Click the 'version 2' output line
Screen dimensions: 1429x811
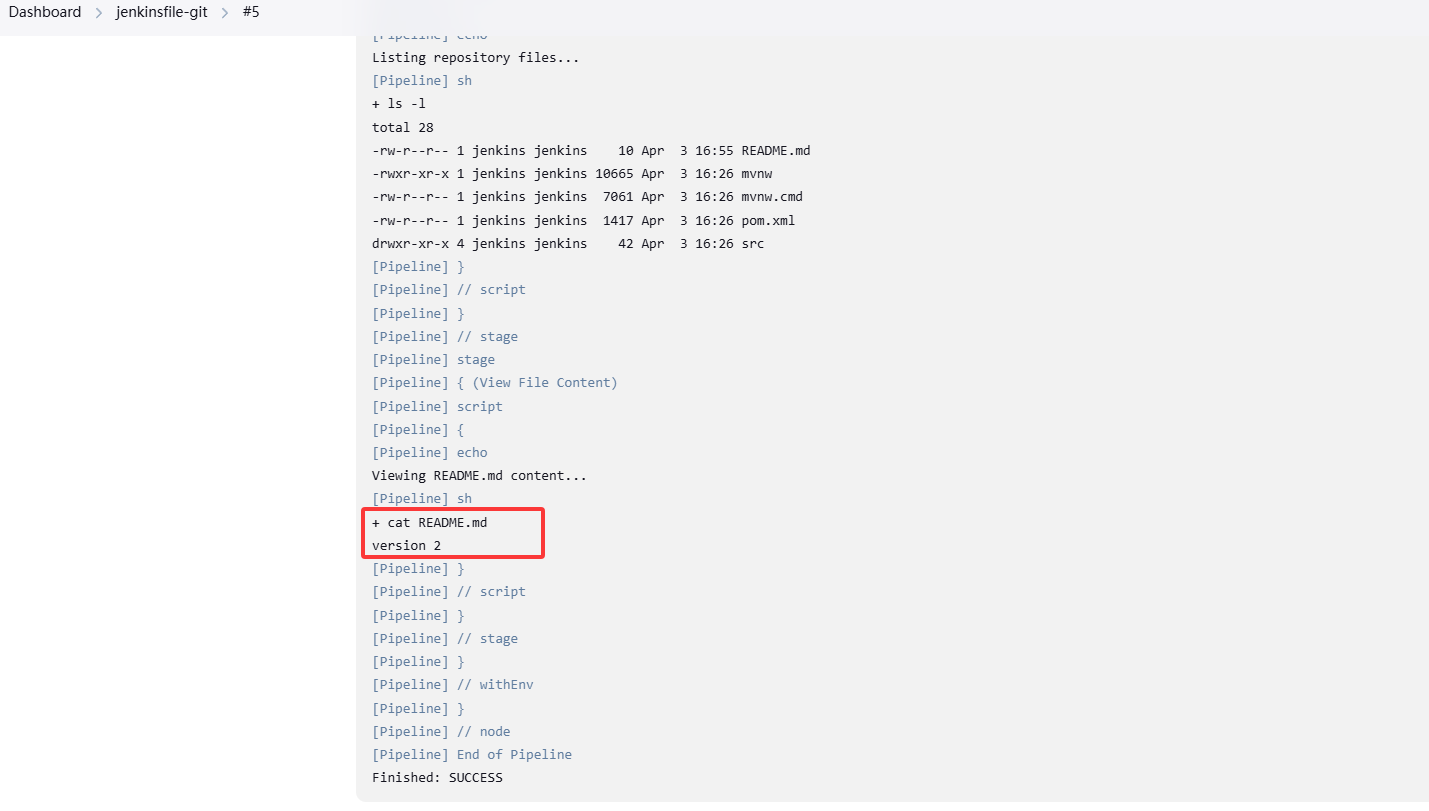406,546
